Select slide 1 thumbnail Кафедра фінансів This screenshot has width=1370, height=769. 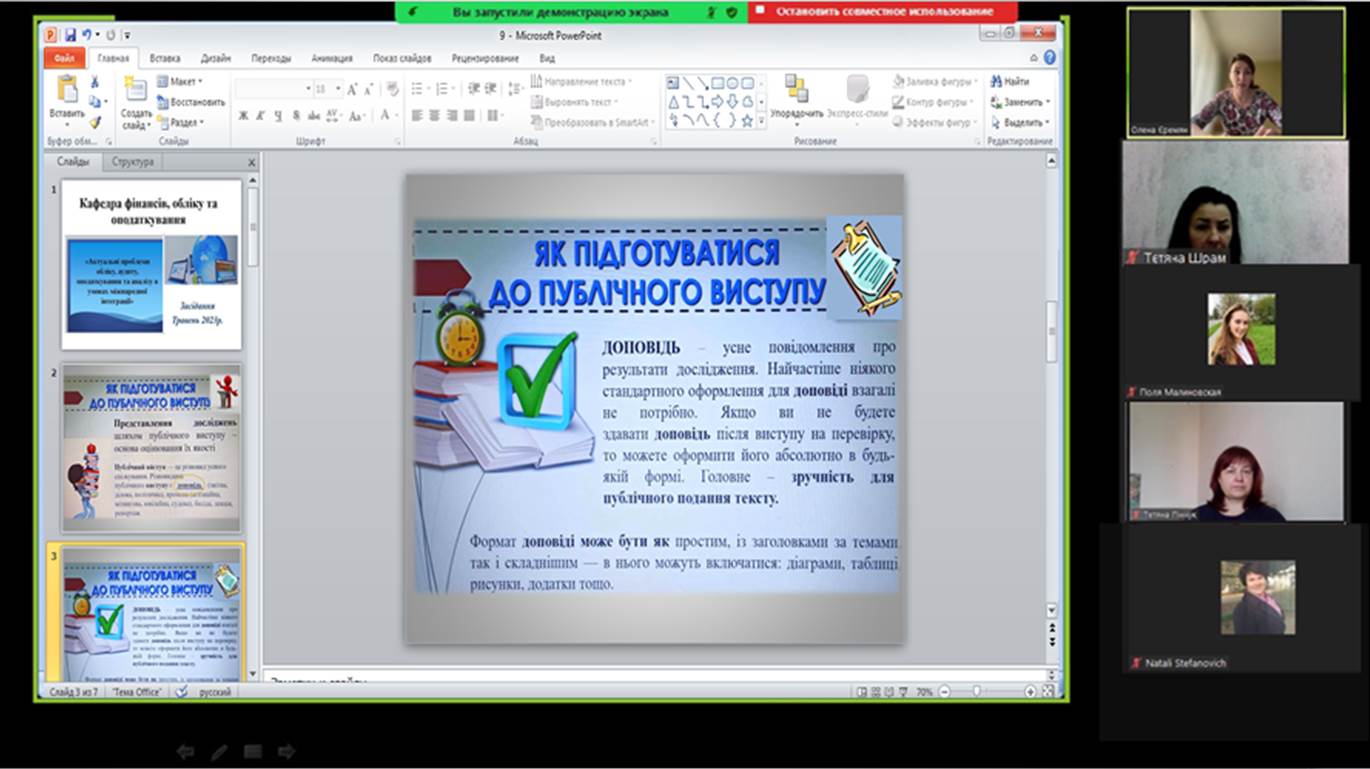152,264
